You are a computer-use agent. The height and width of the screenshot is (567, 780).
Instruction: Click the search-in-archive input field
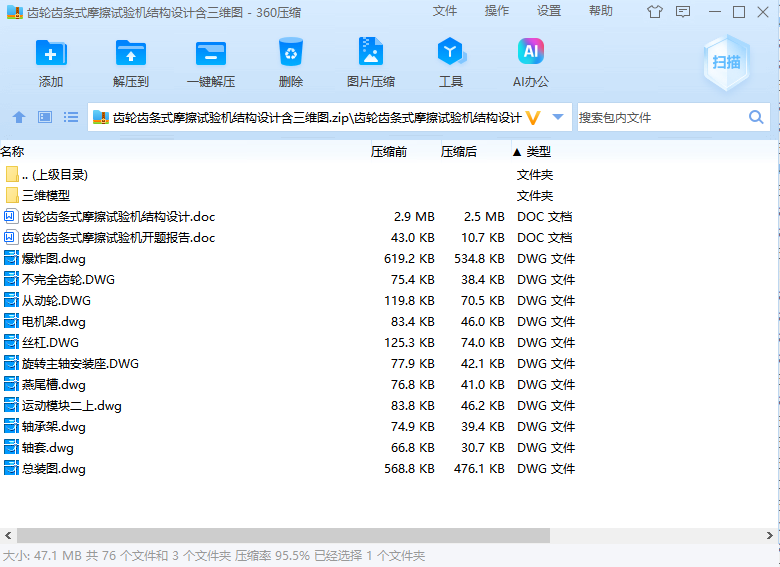(x=662, y=118)
